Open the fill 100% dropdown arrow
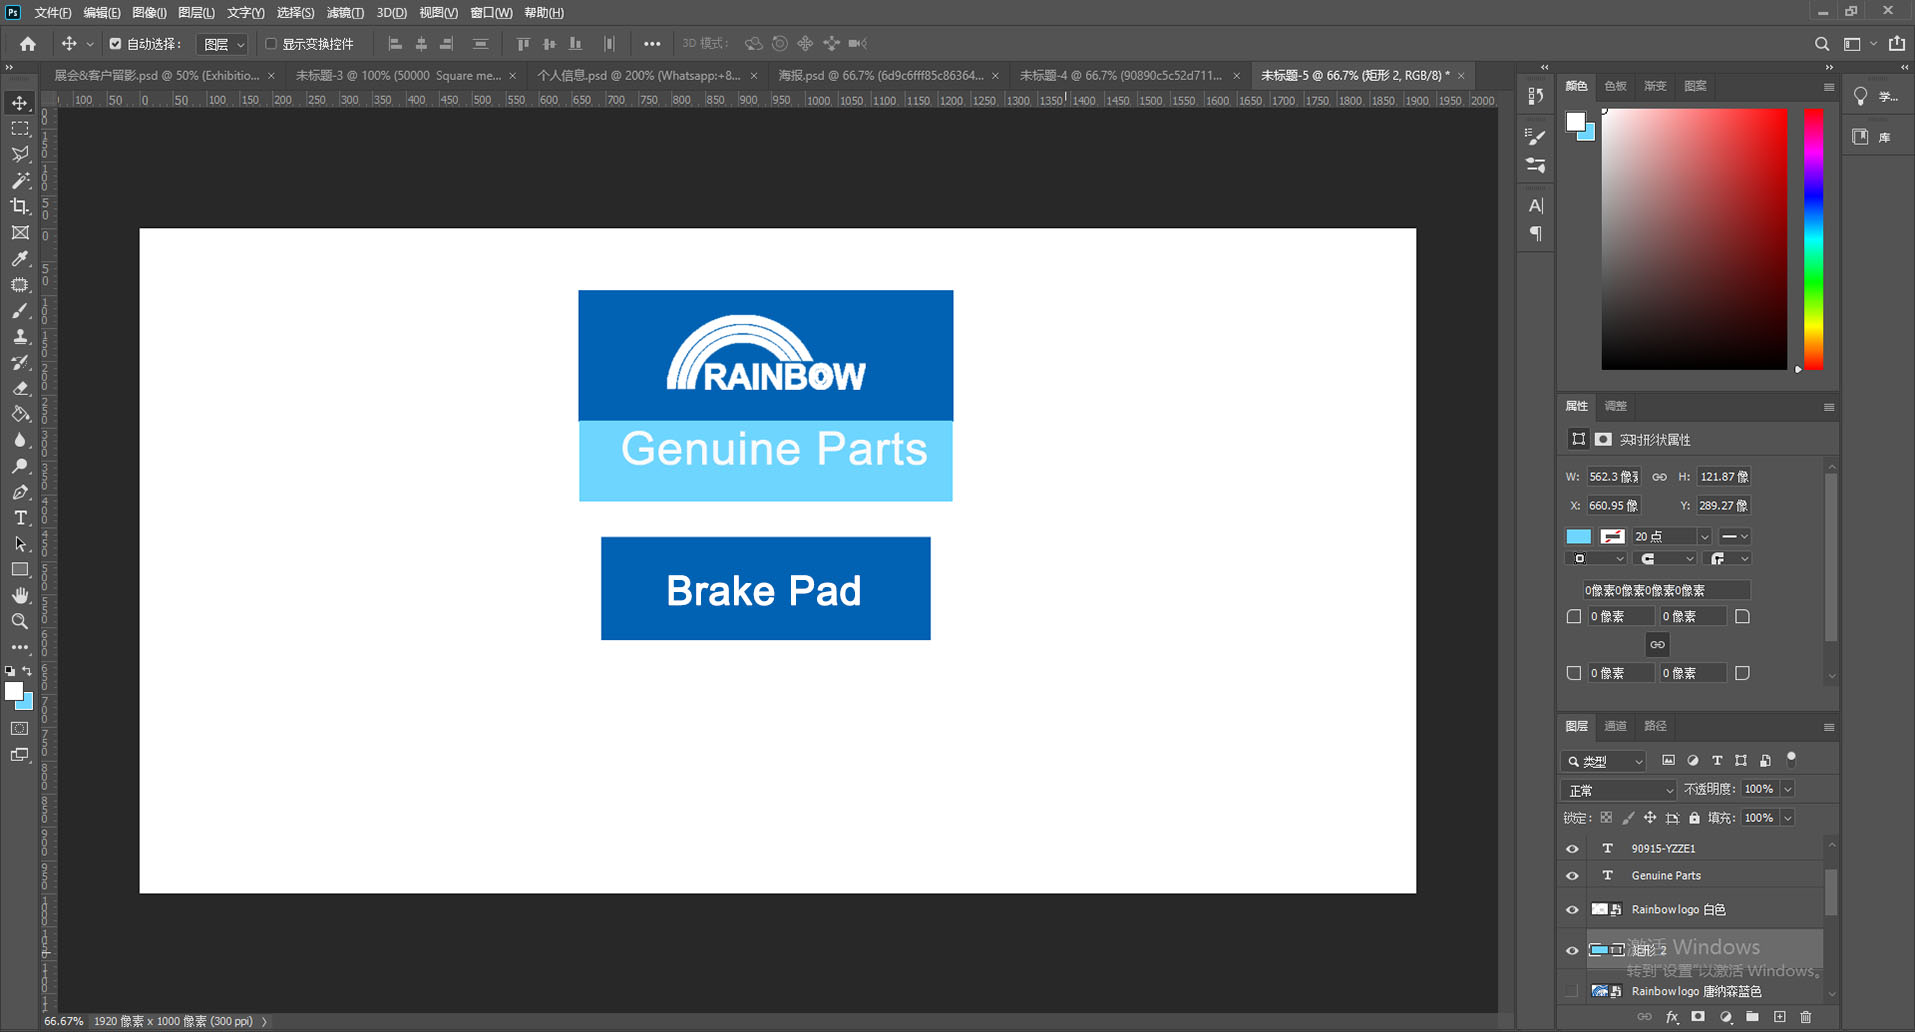The image size is (1915, 1032). pos(1788,818)
